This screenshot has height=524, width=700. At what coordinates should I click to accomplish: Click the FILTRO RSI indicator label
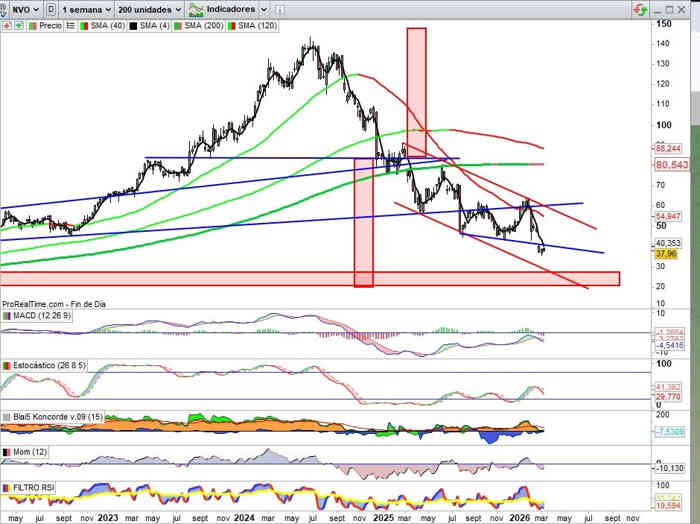coord(33,487)
